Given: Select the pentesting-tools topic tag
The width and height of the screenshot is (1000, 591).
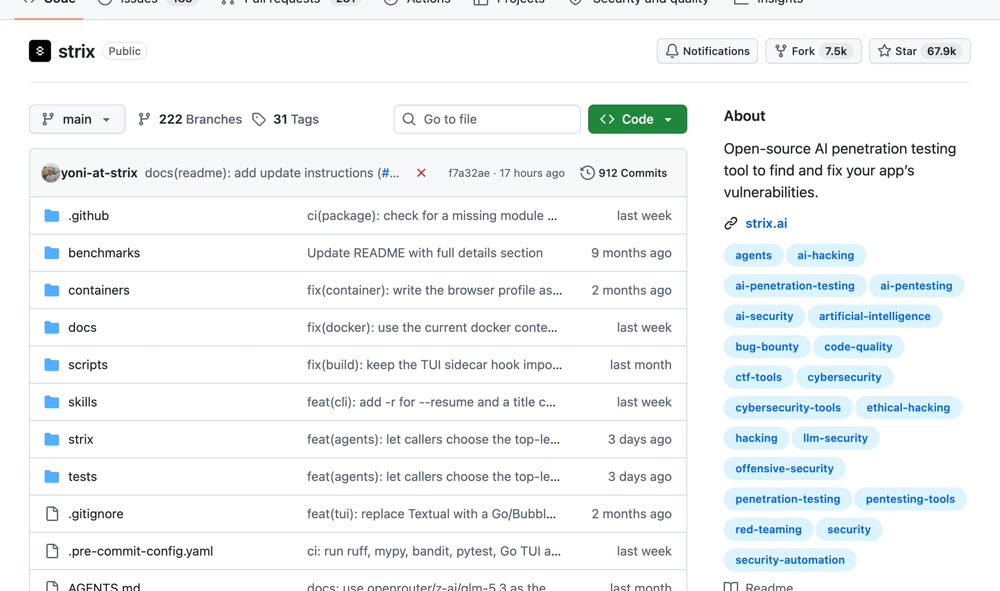Looking at the screenshot, I should 910,499.
